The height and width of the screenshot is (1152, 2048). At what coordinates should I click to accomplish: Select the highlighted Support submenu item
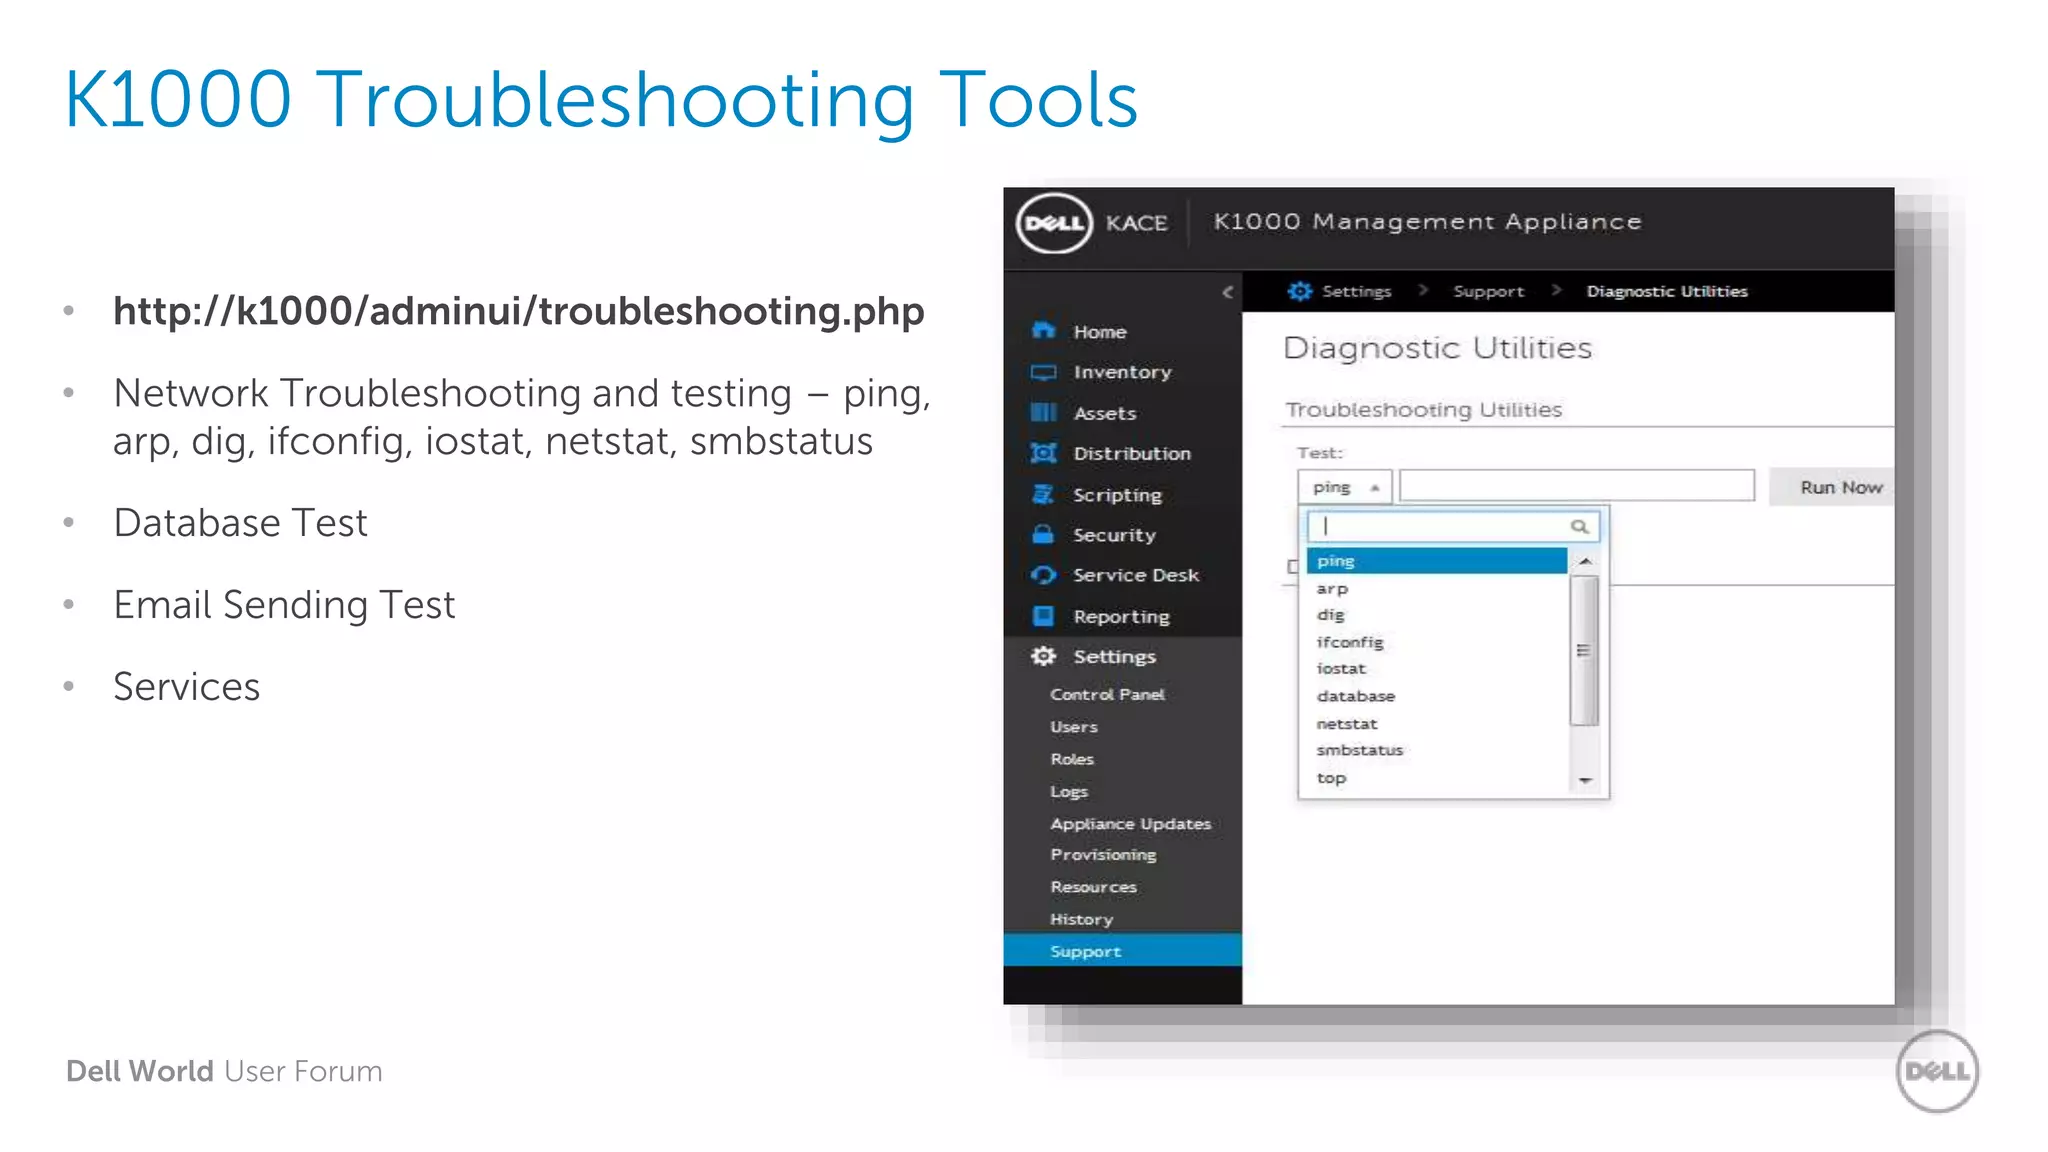[x=1122, y=951]
